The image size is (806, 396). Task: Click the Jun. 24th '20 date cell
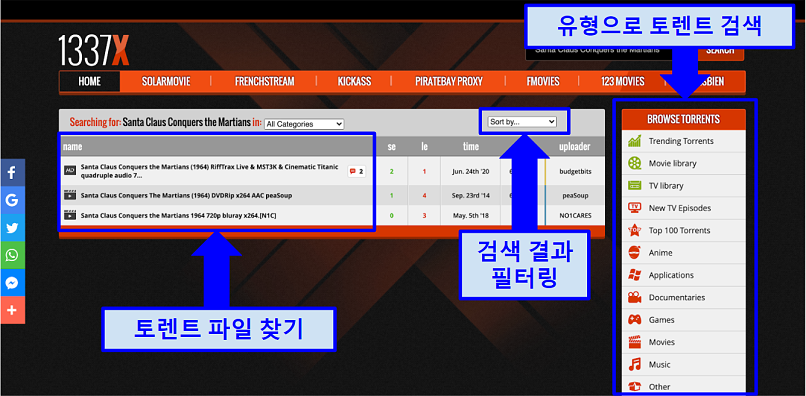coord(471,171)
